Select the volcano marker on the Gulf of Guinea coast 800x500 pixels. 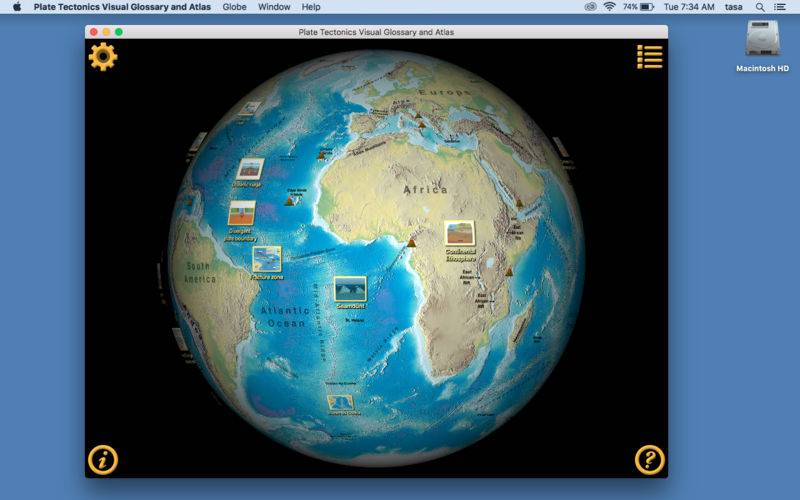411,242
